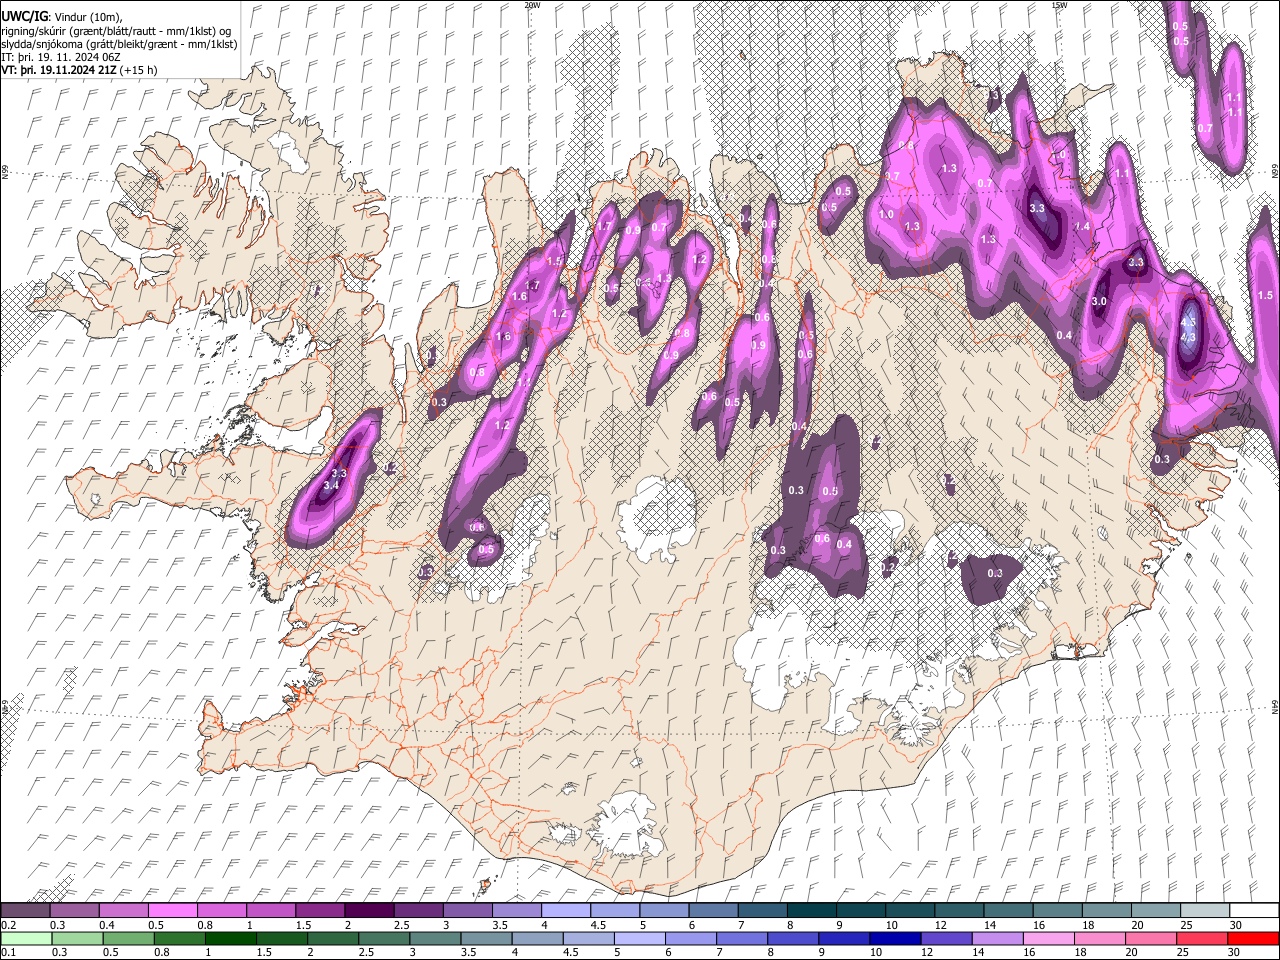Pick the 8 dark teal swatch in the snow scale
Image resolution: width=1280 pixels, height=960 pixels.
click(811, 910)
